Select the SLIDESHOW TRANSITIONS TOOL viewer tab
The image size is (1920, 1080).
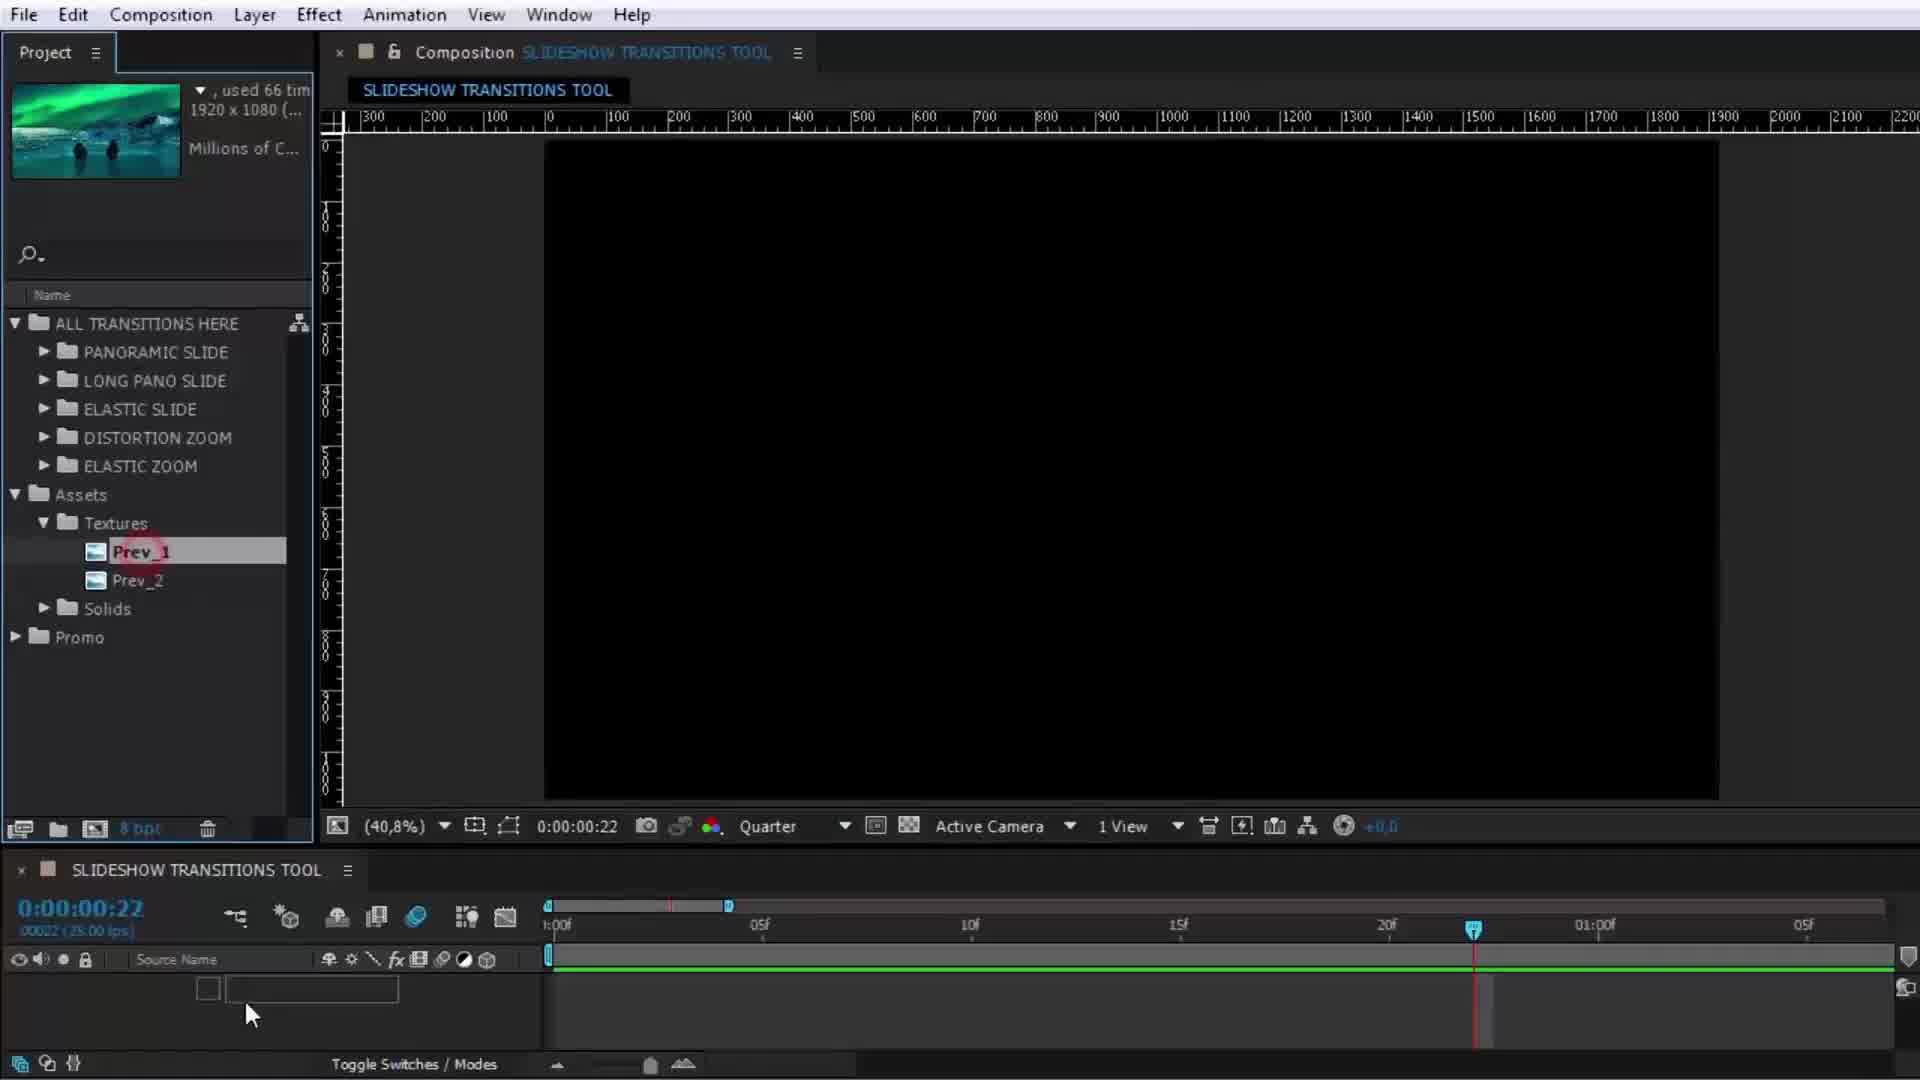pyautogui.click(x=487, y=90)
